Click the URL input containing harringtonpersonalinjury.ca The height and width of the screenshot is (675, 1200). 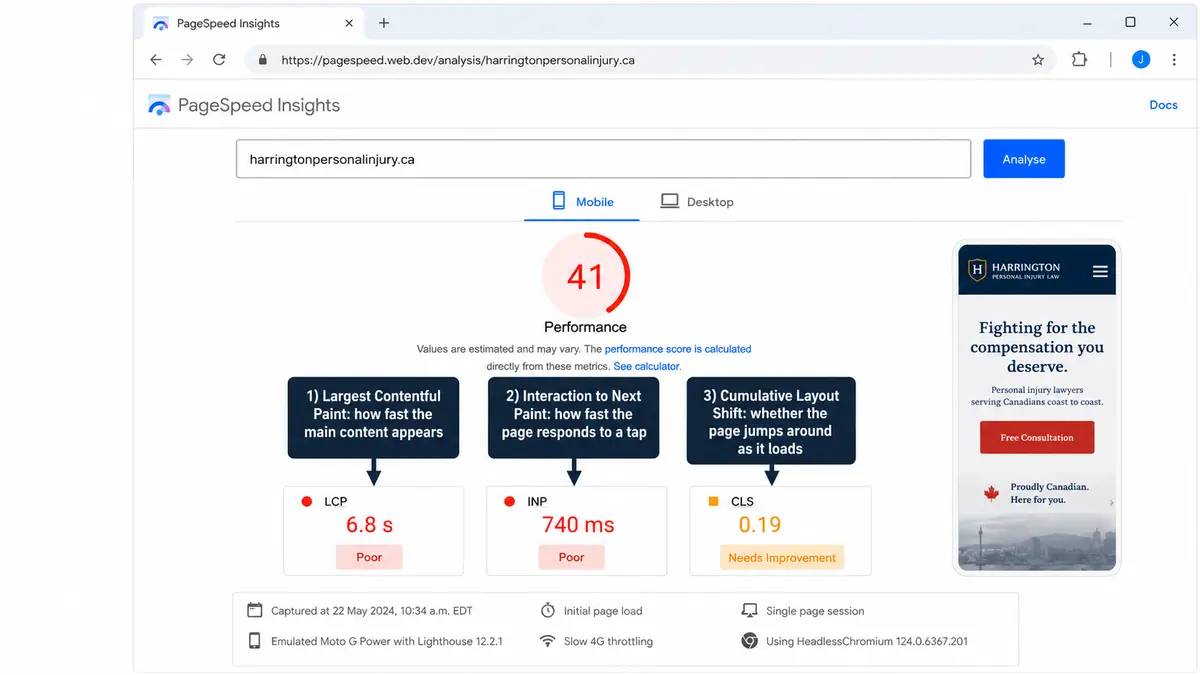[x=603, y=159]
